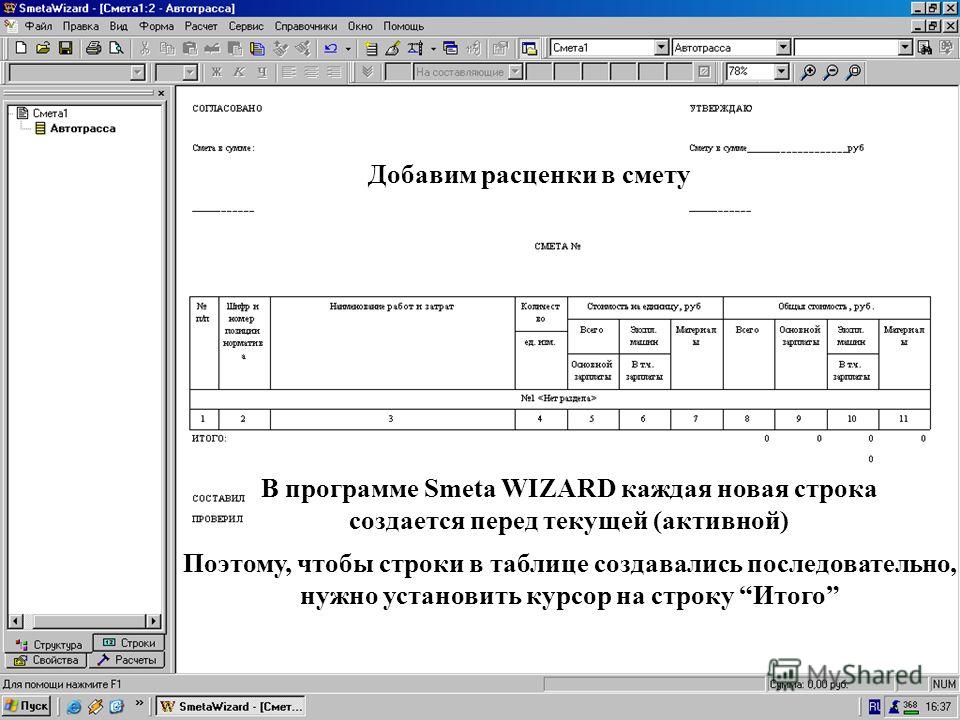Align text center
This screenshot has width=960, height=720.
pos(311,72)
